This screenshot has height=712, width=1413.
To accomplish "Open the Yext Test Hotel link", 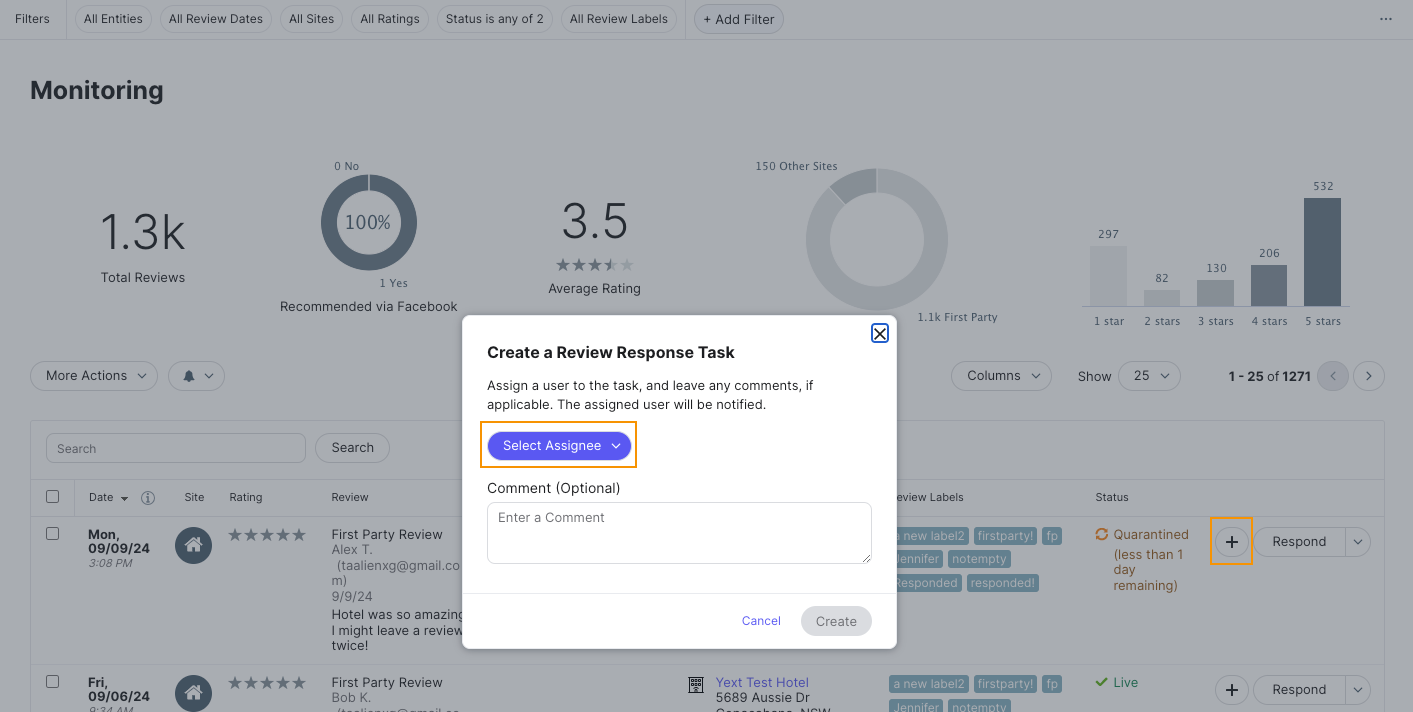I will 762,681.
